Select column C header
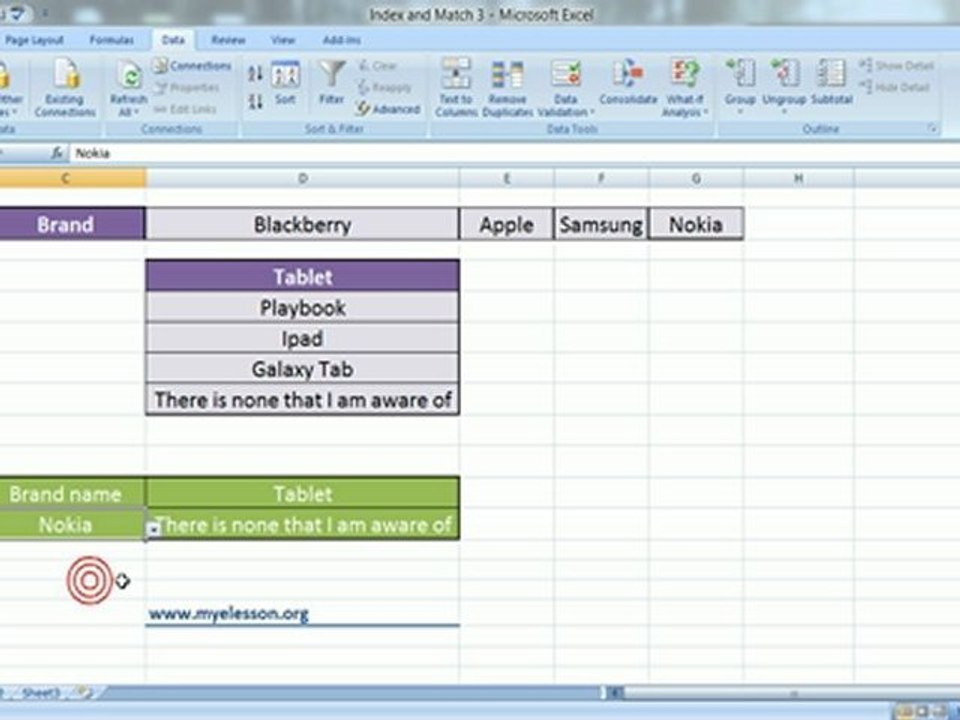This screenshot has width=960, height=720. (x=72, y=178)
